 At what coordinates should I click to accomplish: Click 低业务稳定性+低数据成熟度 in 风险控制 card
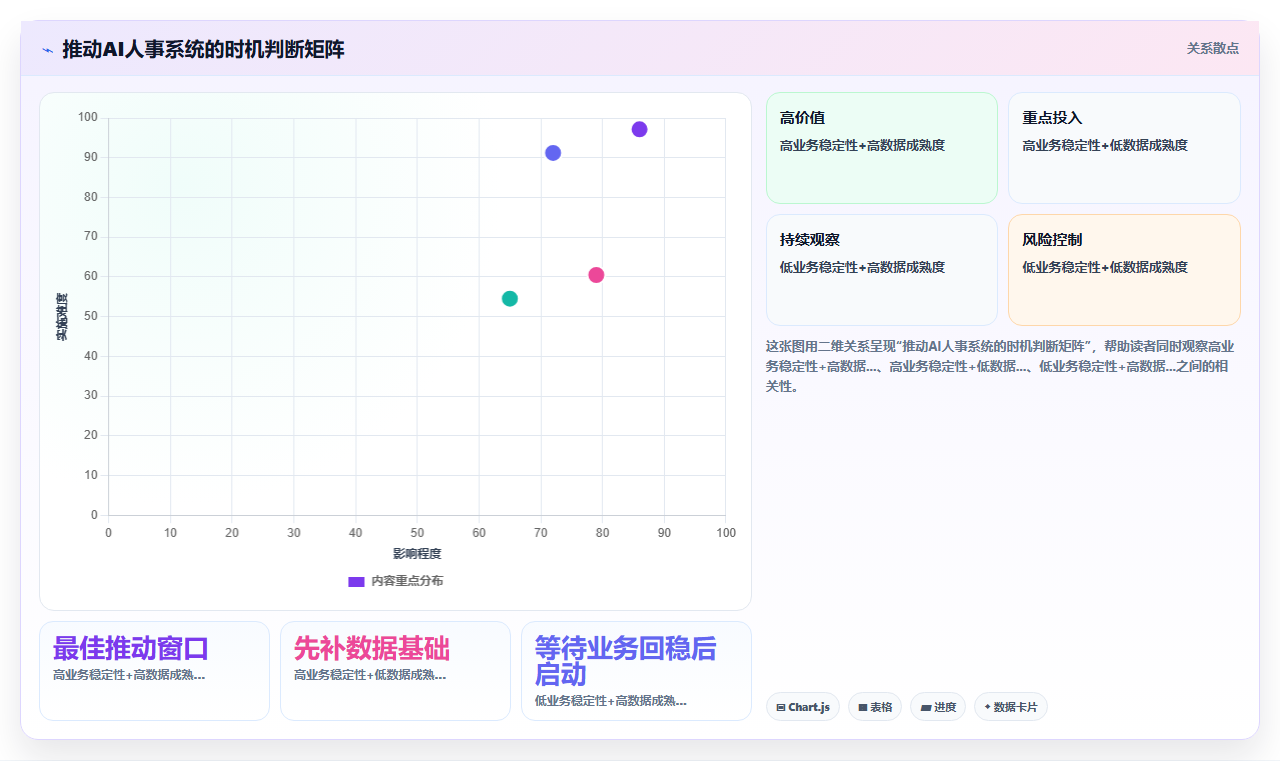tap(1105, 267)
